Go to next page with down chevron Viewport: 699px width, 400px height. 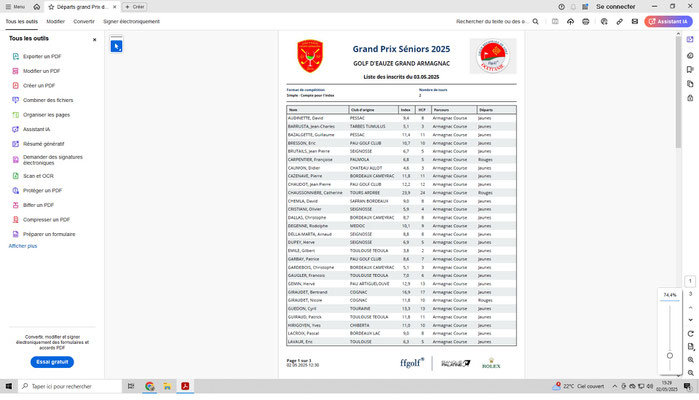[x=691, y=320]
